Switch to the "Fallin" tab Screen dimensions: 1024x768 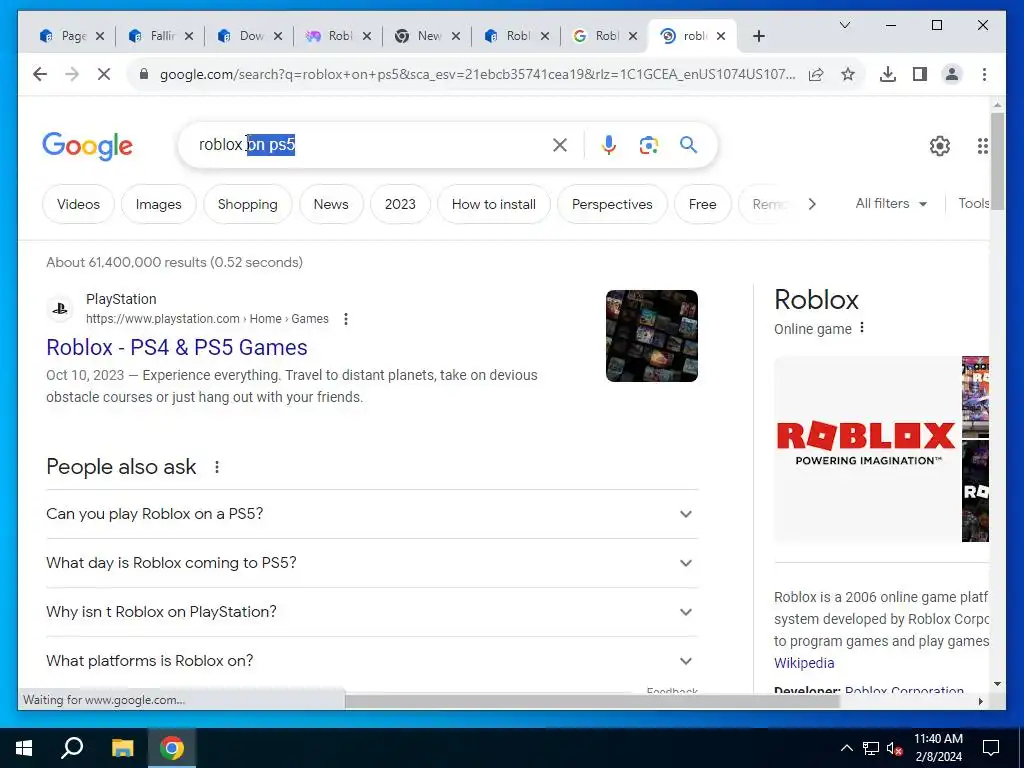[x=159, y=37]
